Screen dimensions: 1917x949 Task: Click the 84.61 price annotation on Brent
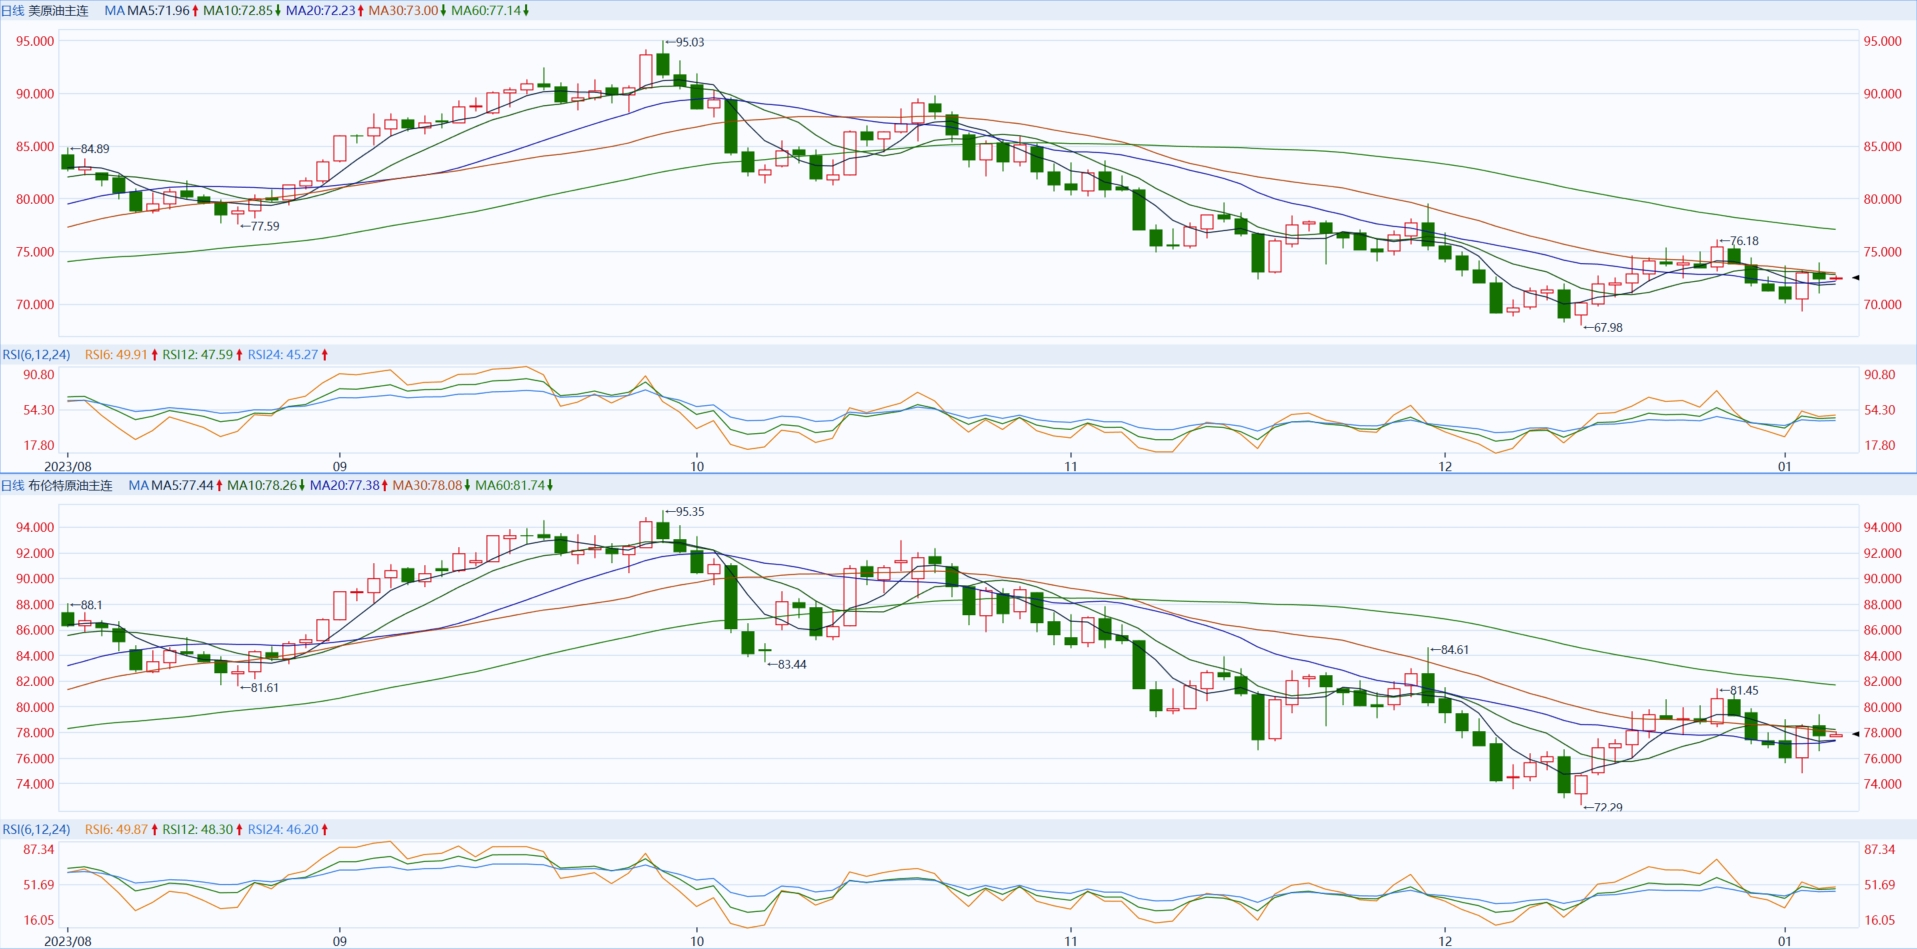coord(1449,650)
